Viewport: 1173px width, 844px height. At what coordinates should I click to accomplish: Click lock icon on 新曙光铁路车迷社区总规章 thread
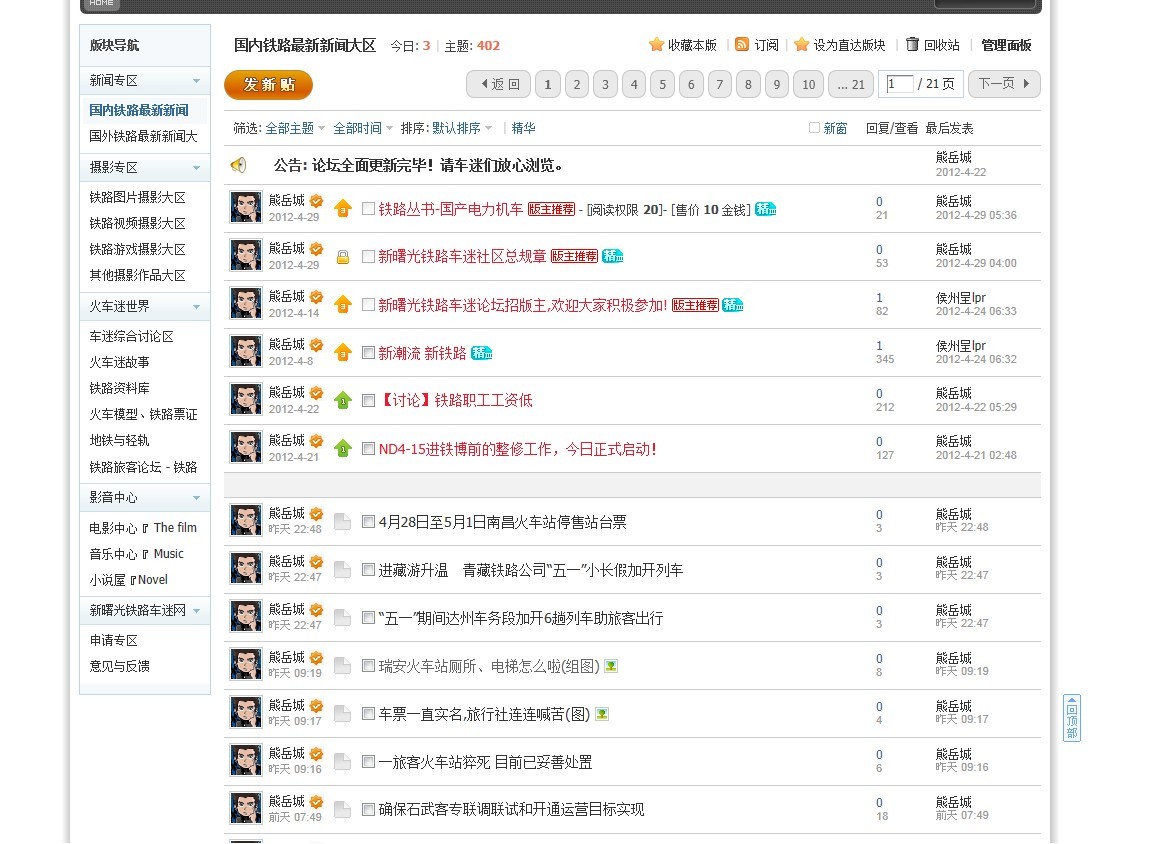tap(343, 257)
